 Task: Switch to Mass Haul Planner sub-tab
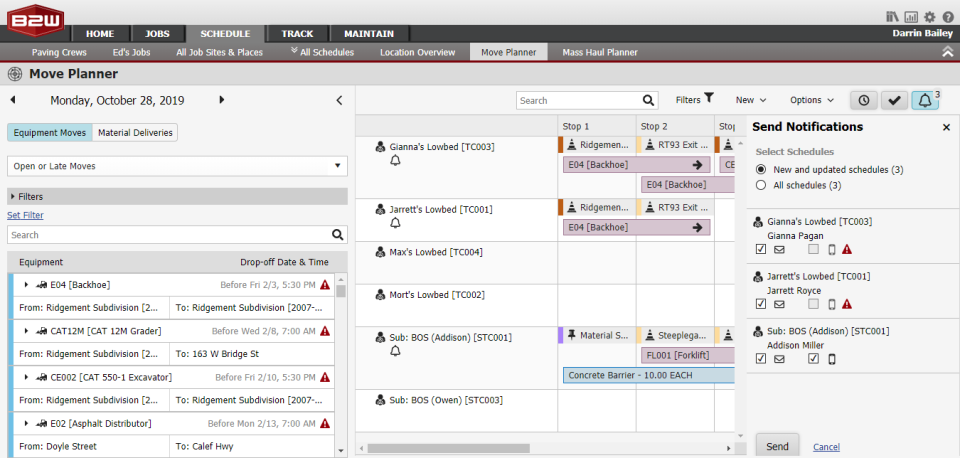tap(600, 52)
